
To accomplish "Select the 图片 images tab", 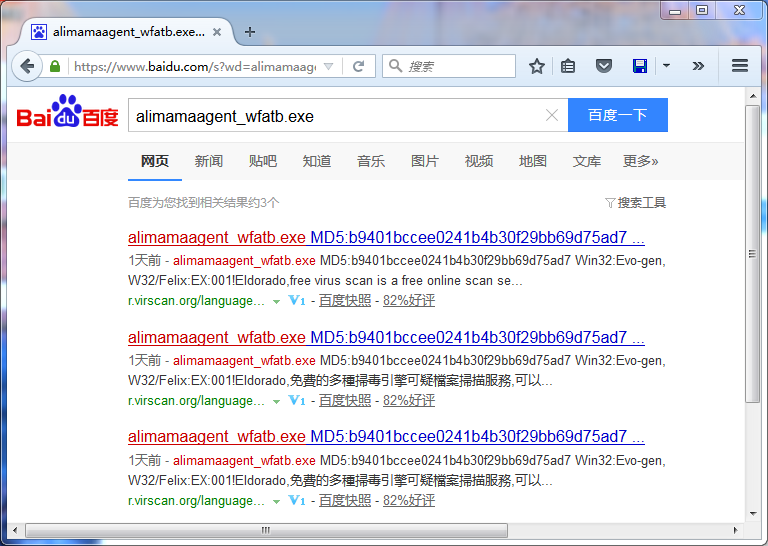I will [425, 161].
